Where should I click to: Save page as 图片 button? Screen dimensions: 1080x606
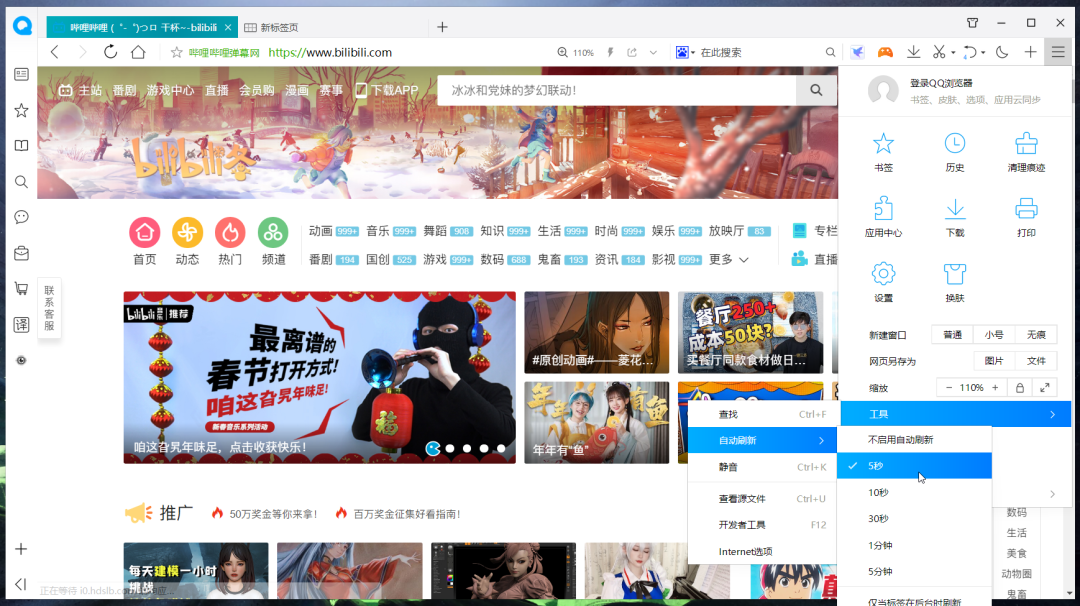point(994,361)
